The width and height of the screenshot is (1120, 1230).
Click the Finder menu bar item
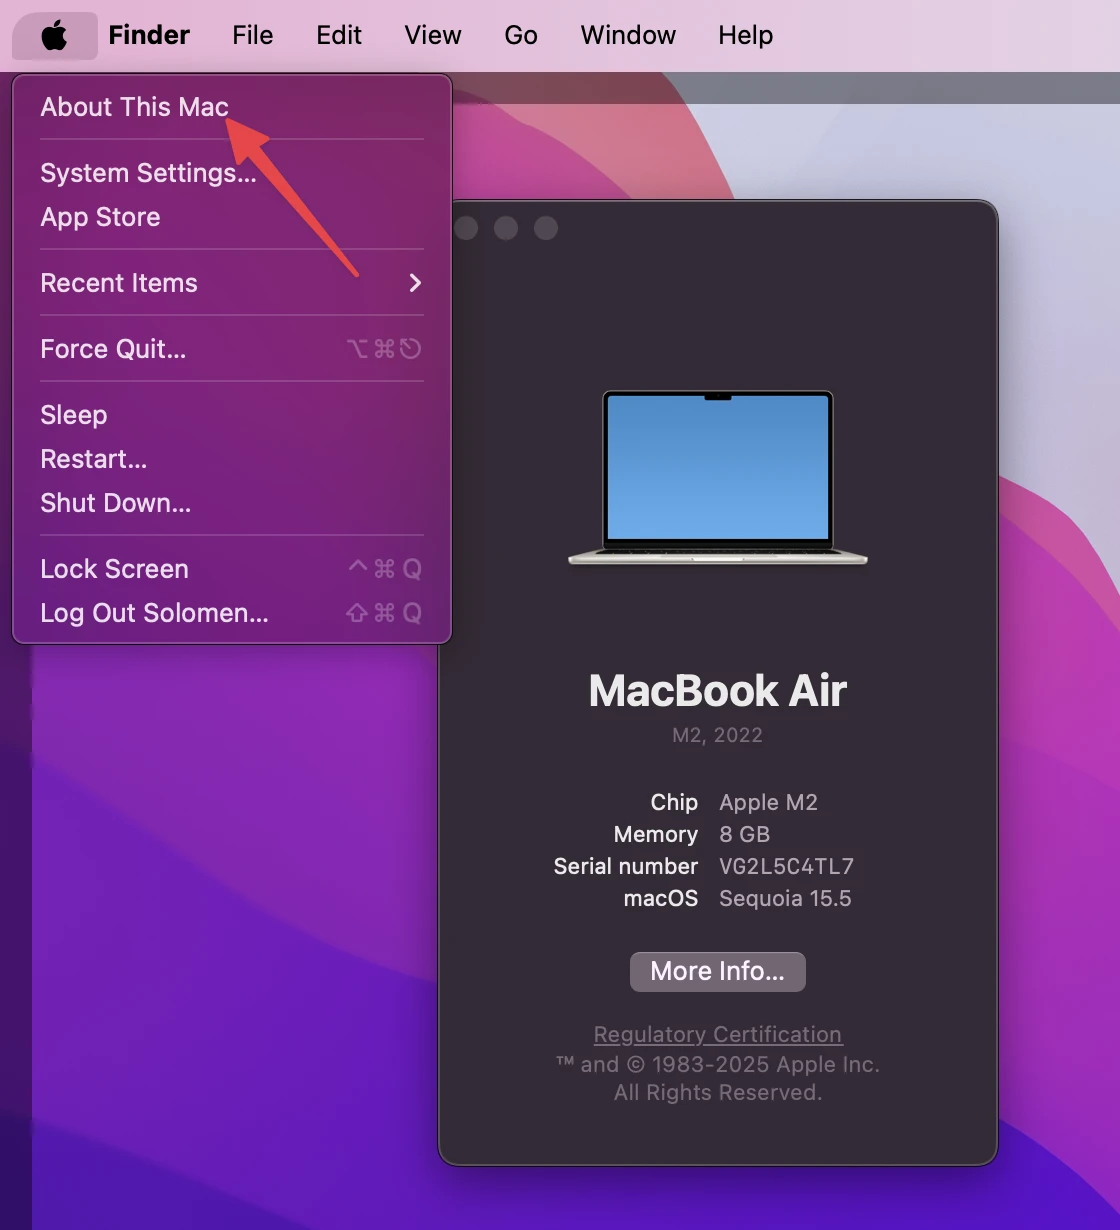pos(149,35)
